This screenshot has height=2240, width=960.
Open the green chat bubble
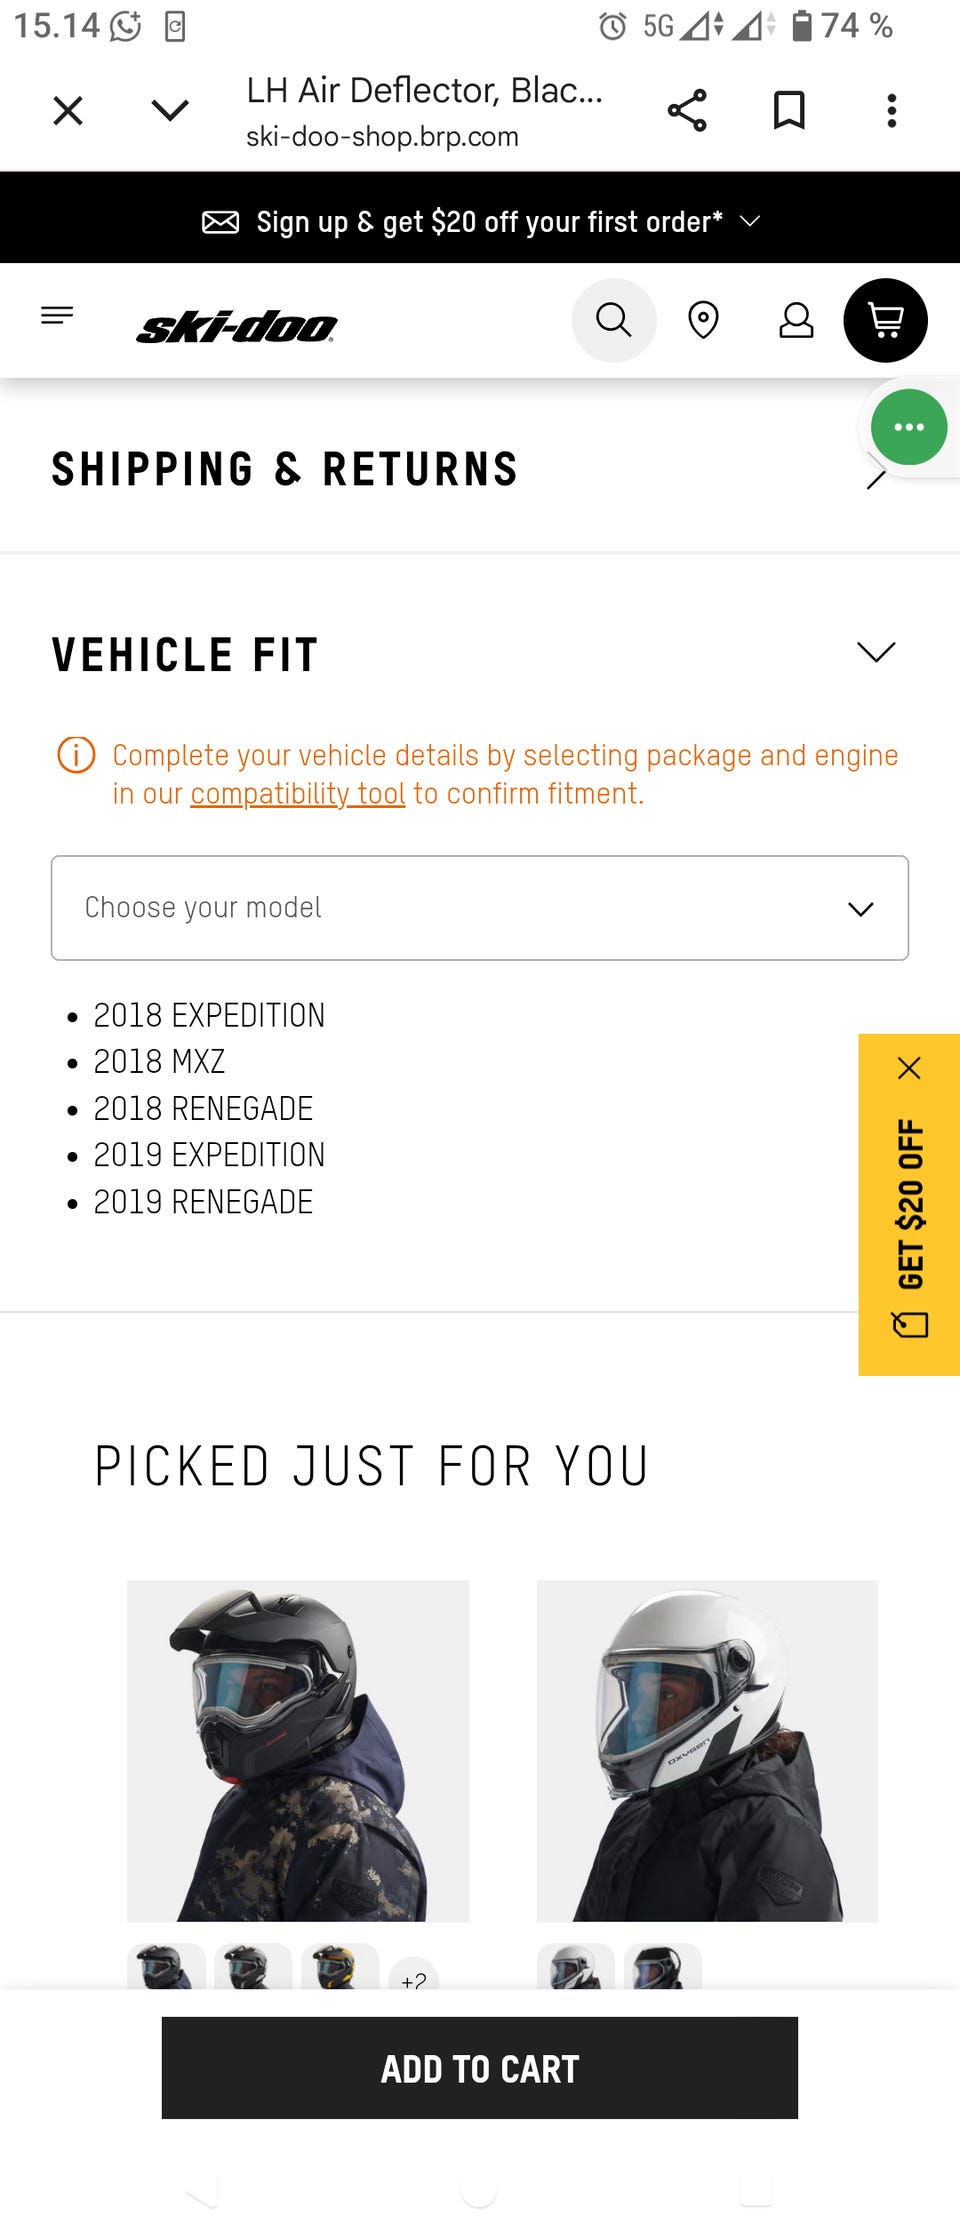(x=908, y=427)
